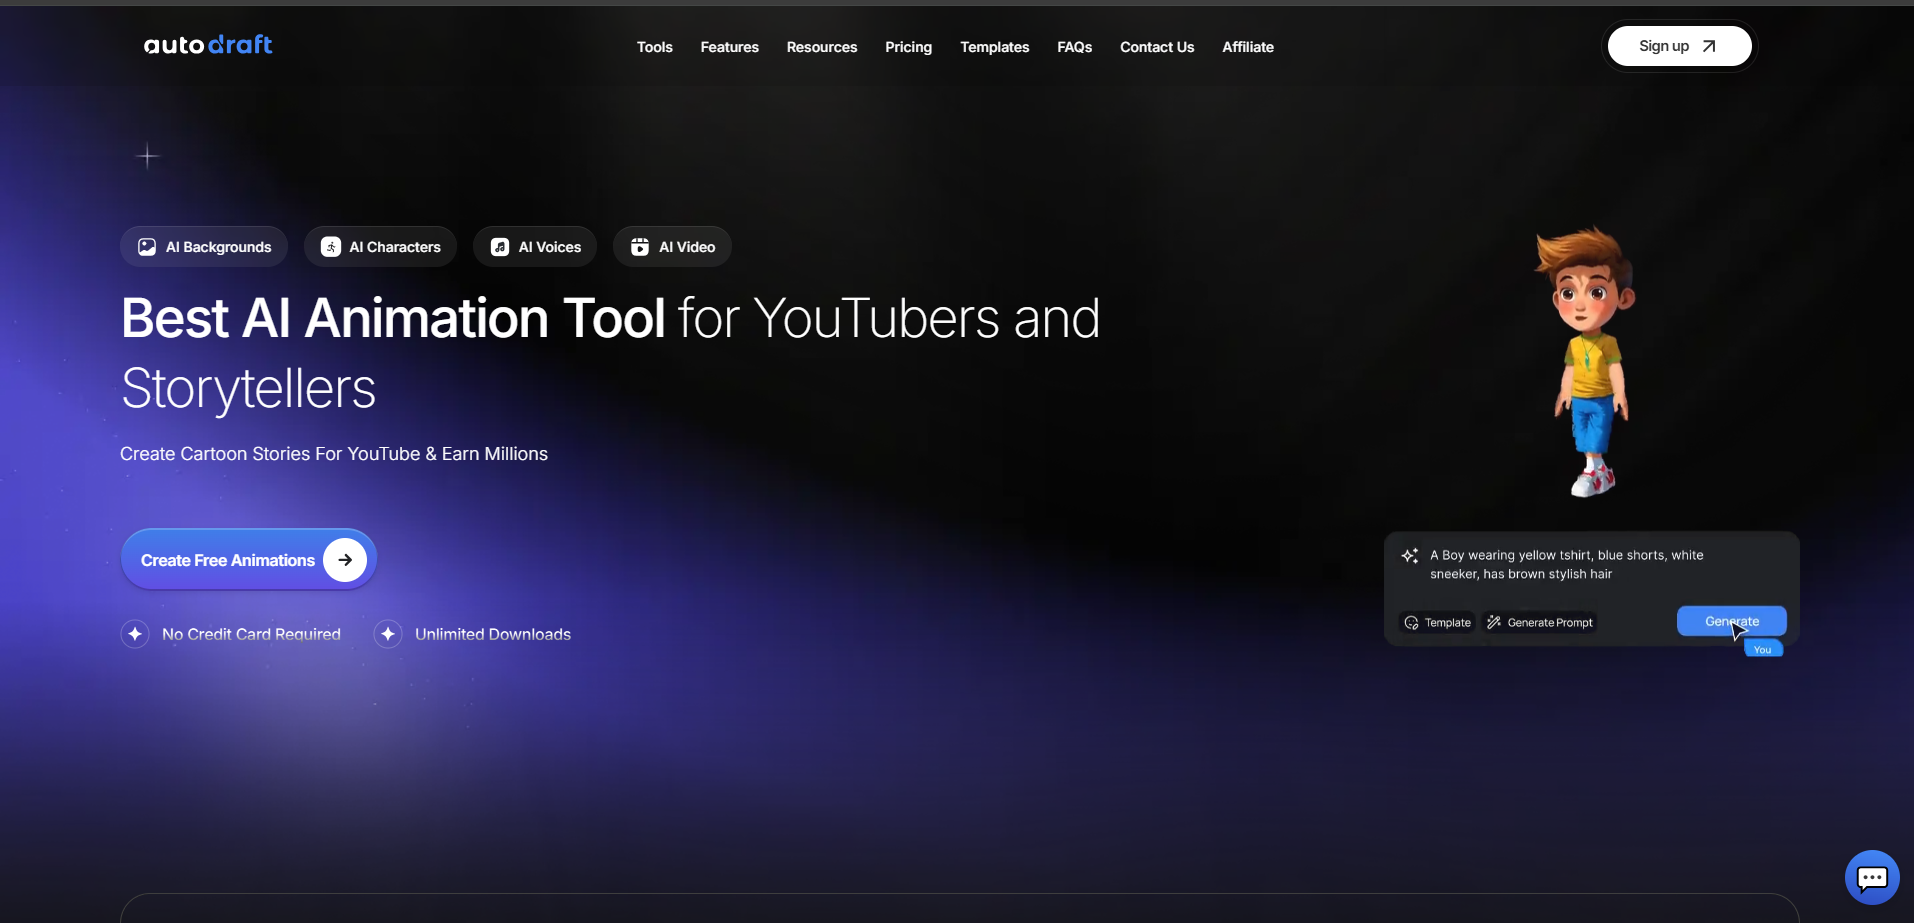Screen dimensions: 1914x923
Task: Click the star icon next to Unlimited Downloads
Action: point(388,634)
